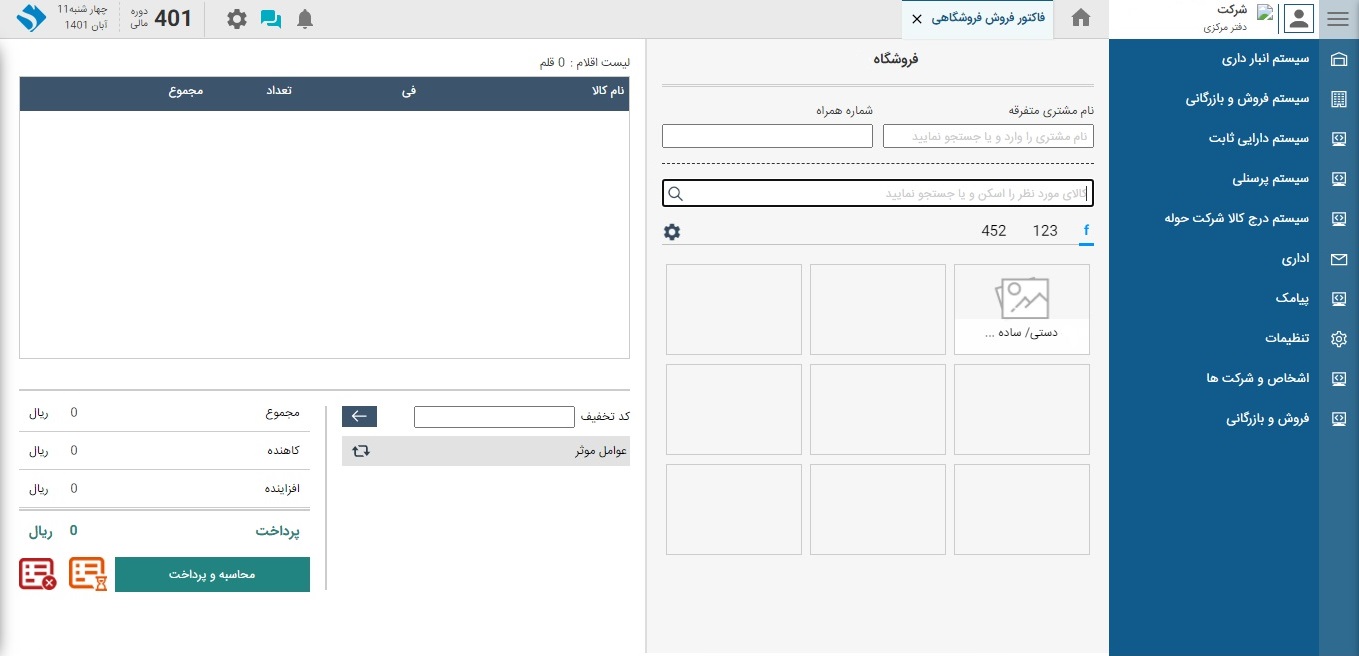Click the orange pending invoice icon
This screenshot has width=1359, height=656.
click(87, 574)
